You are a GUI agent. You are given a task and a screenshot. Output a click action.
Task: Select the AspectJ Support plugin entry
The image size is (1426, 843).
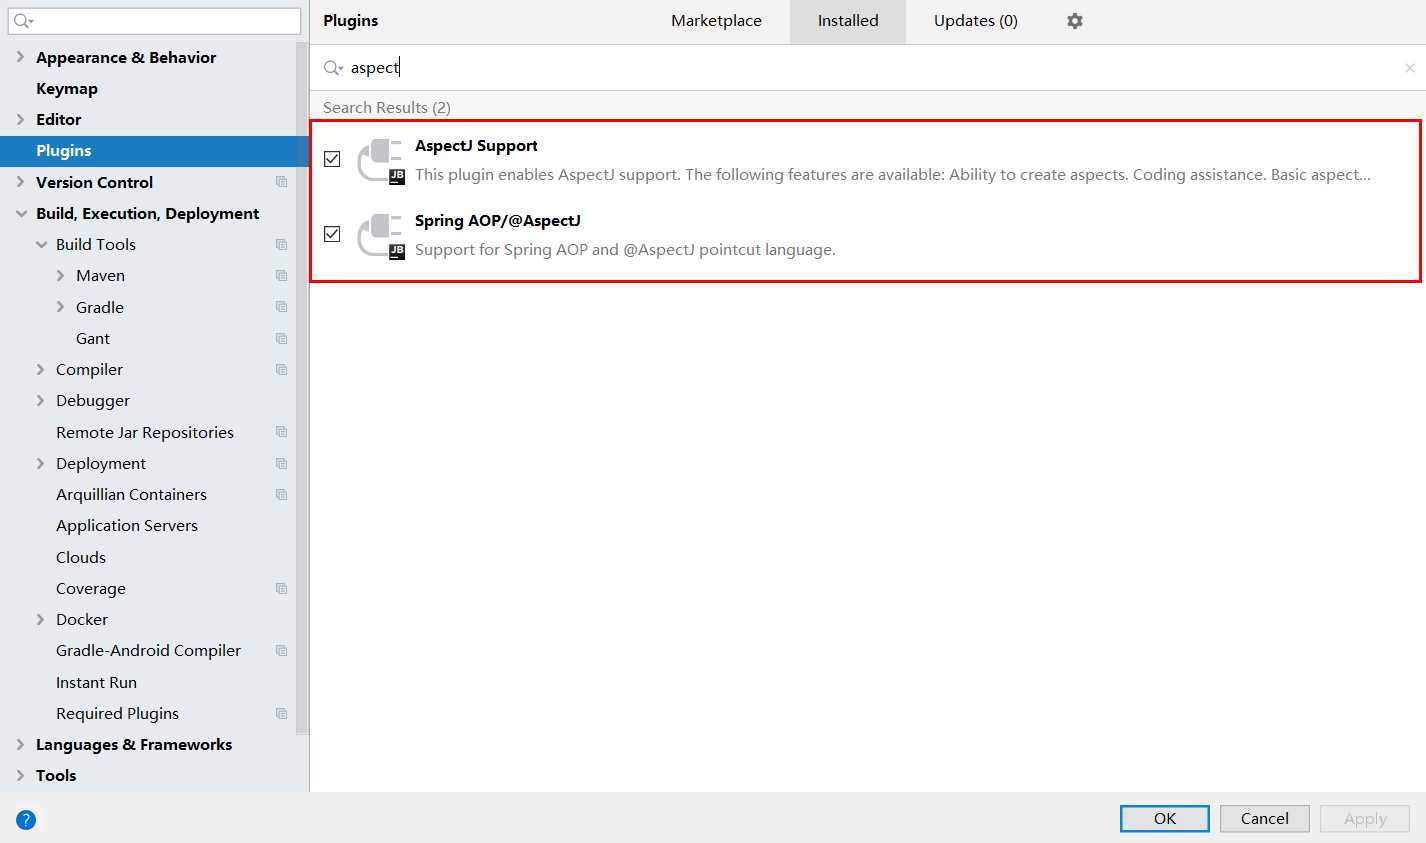click(866, 160)
